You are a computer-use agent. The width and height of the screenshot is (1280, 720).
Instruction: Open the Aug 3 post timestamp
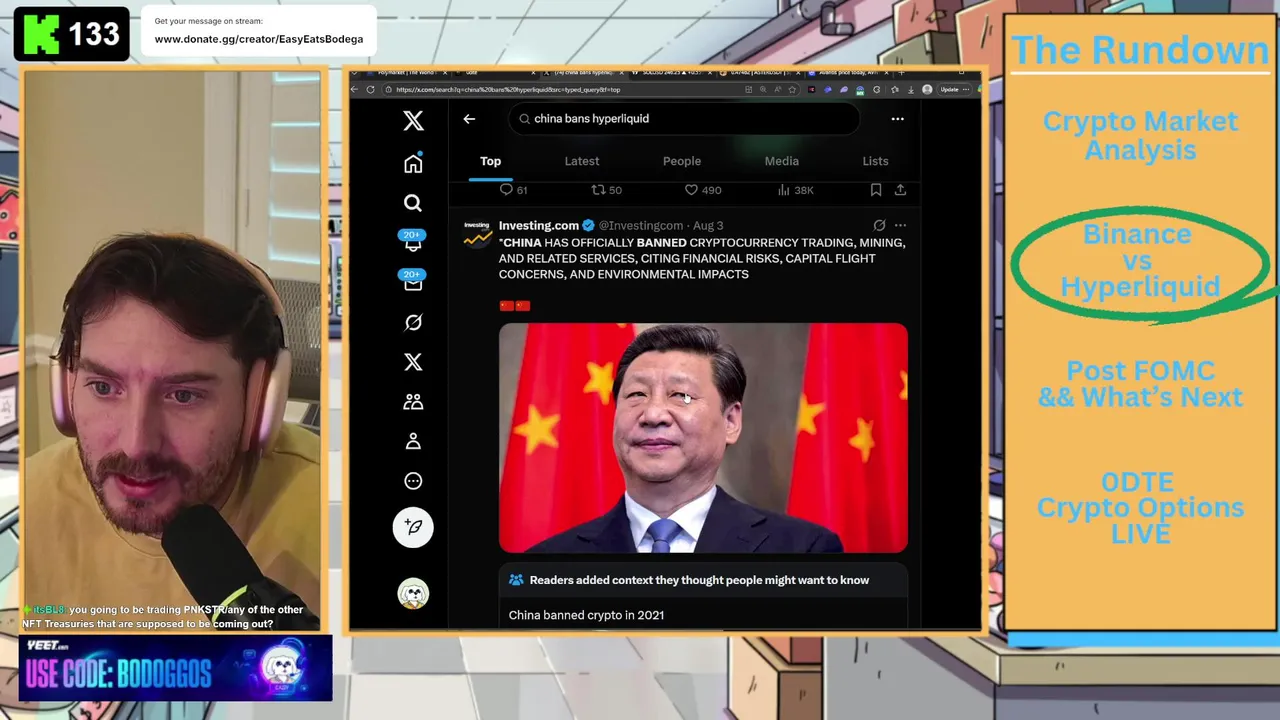708,226
